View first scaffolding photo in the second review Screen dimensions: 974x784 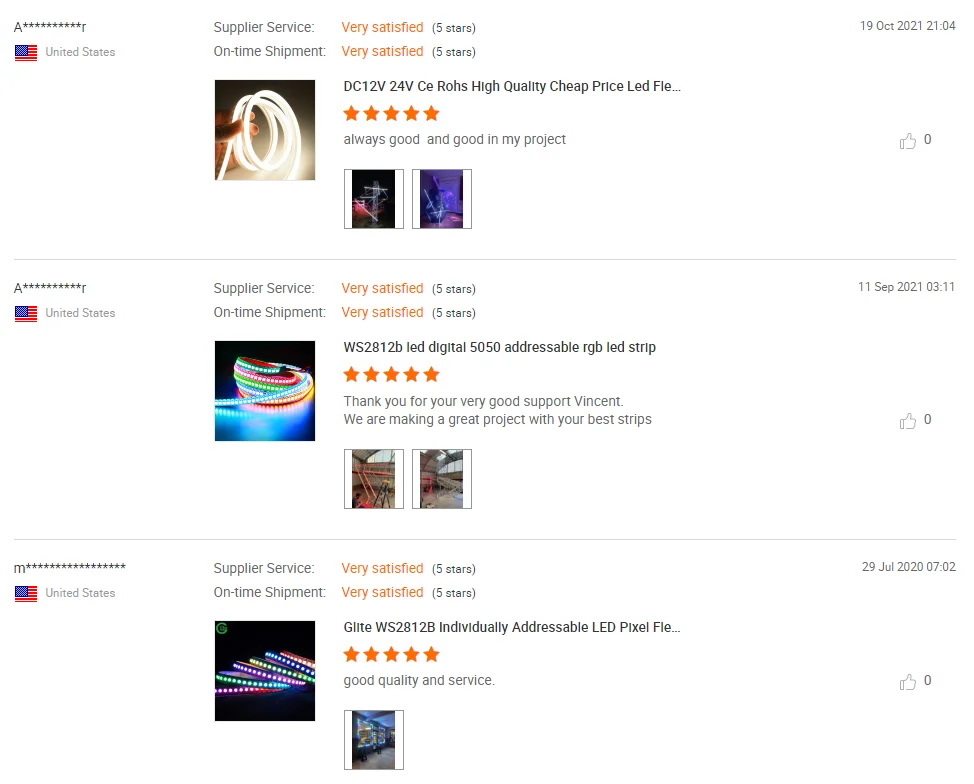click(374, 479)
